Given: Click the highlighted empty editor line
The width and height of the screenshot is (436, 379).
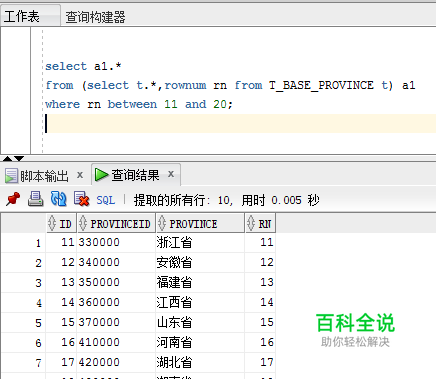Looking at the screenshot, I should point(240,123).
